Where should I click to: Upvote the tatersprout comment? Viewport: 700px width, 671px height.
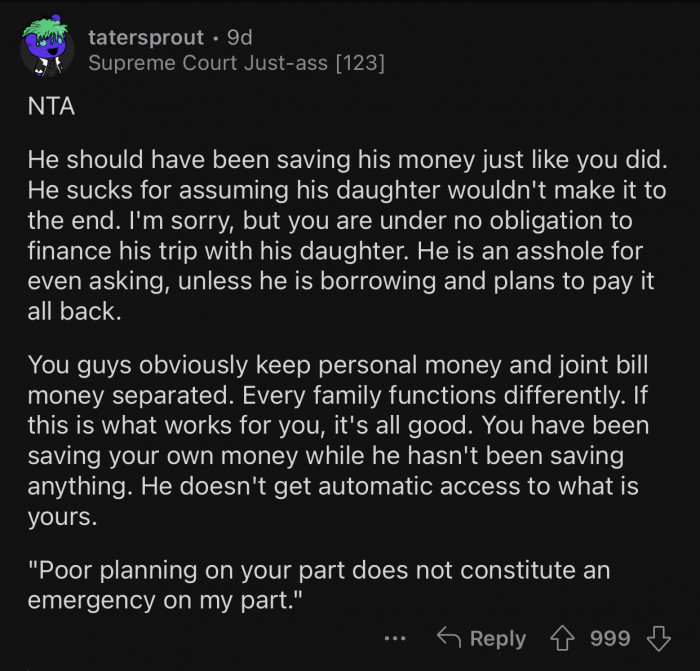[x=565, y=638]
